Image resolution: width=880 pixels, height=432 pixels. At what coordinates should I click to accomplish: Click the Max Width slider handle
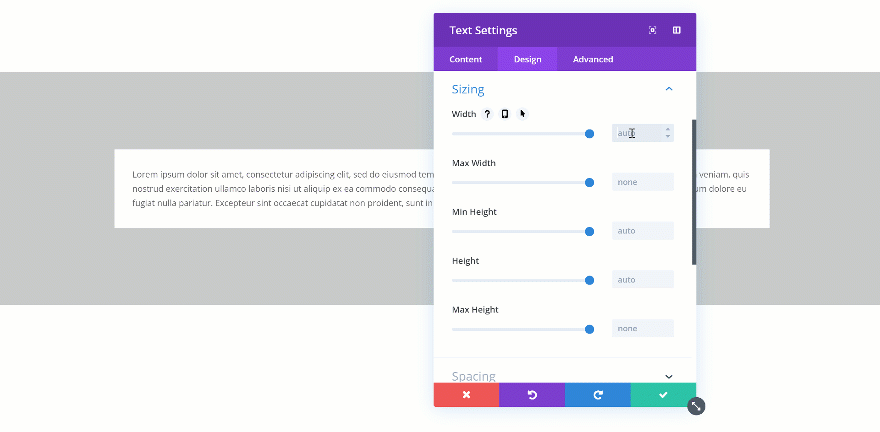pos(590,182)
